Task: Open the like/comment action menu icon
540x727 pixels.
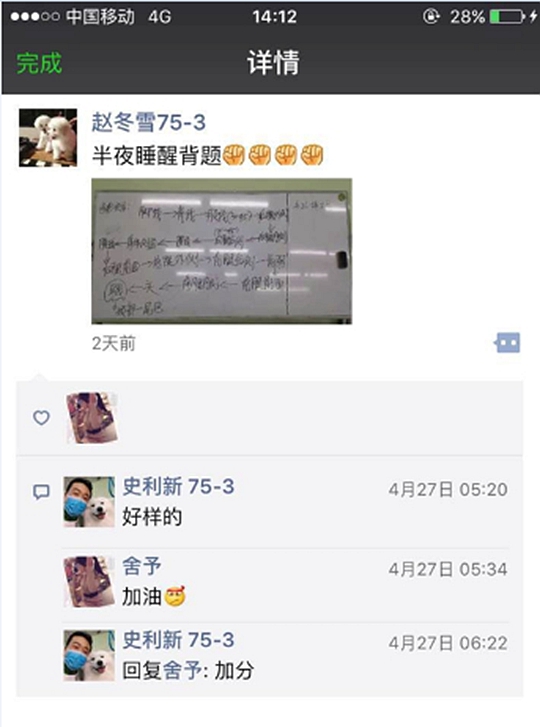Action: tap(507, 343)
